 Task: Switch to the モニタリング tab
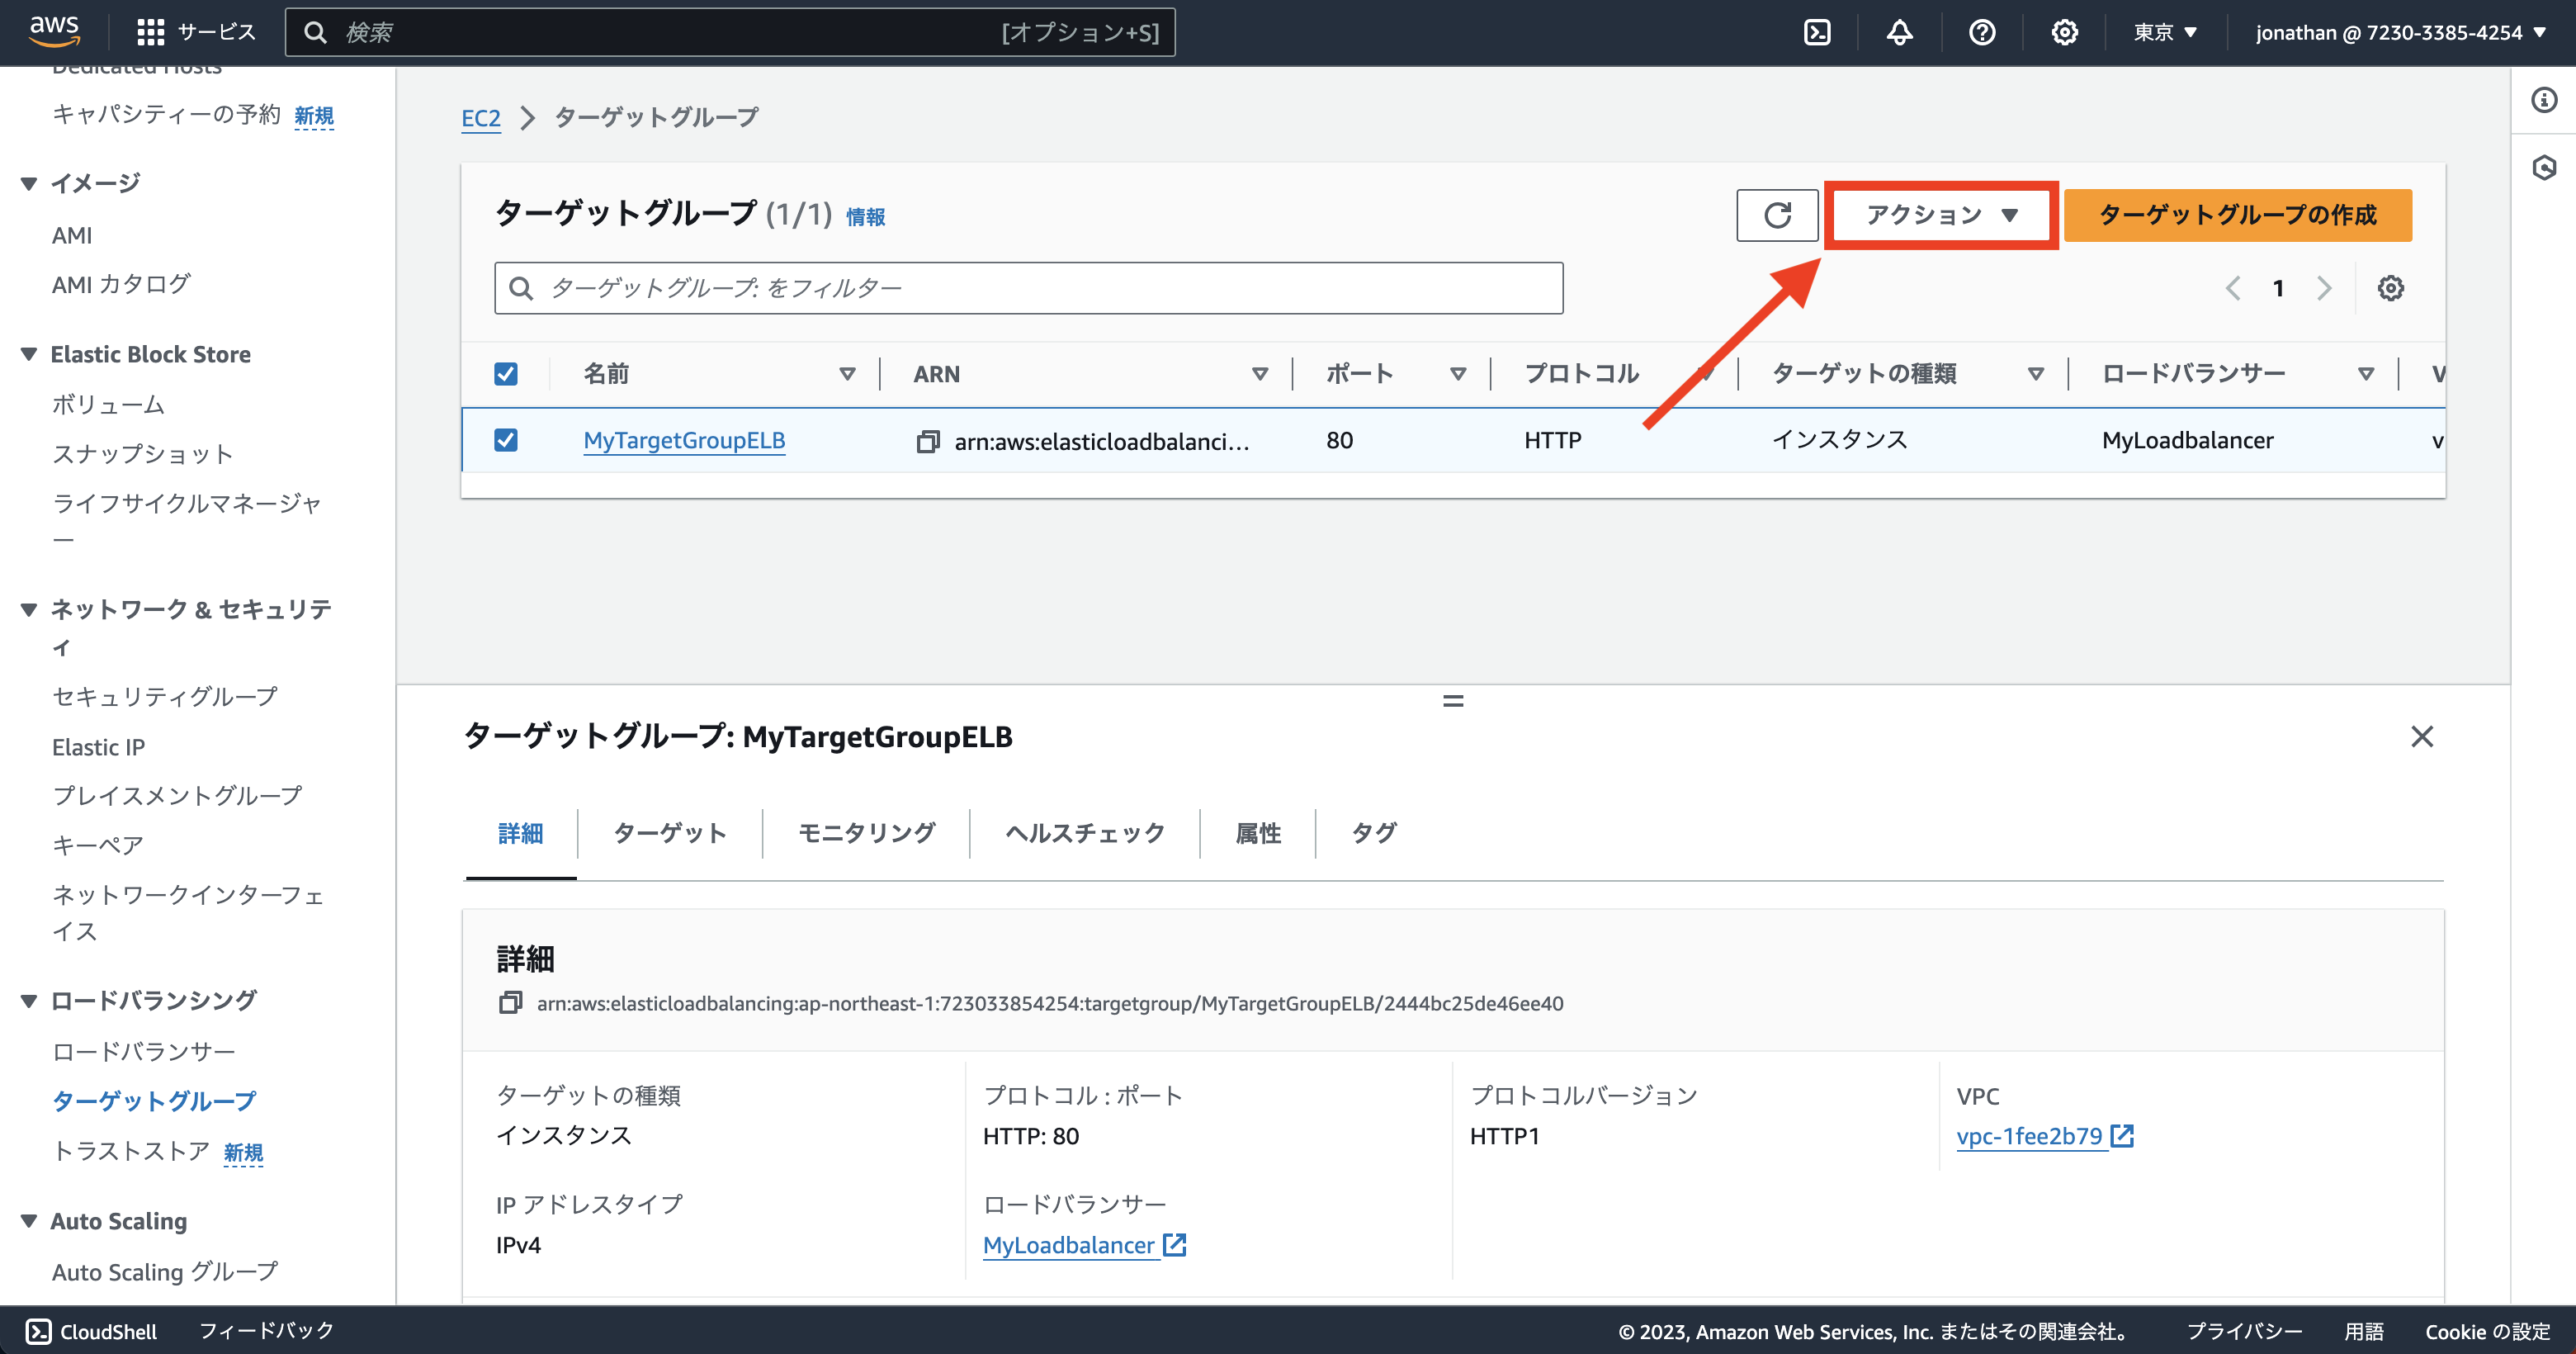pyautogui.click(x=866, y=833)
